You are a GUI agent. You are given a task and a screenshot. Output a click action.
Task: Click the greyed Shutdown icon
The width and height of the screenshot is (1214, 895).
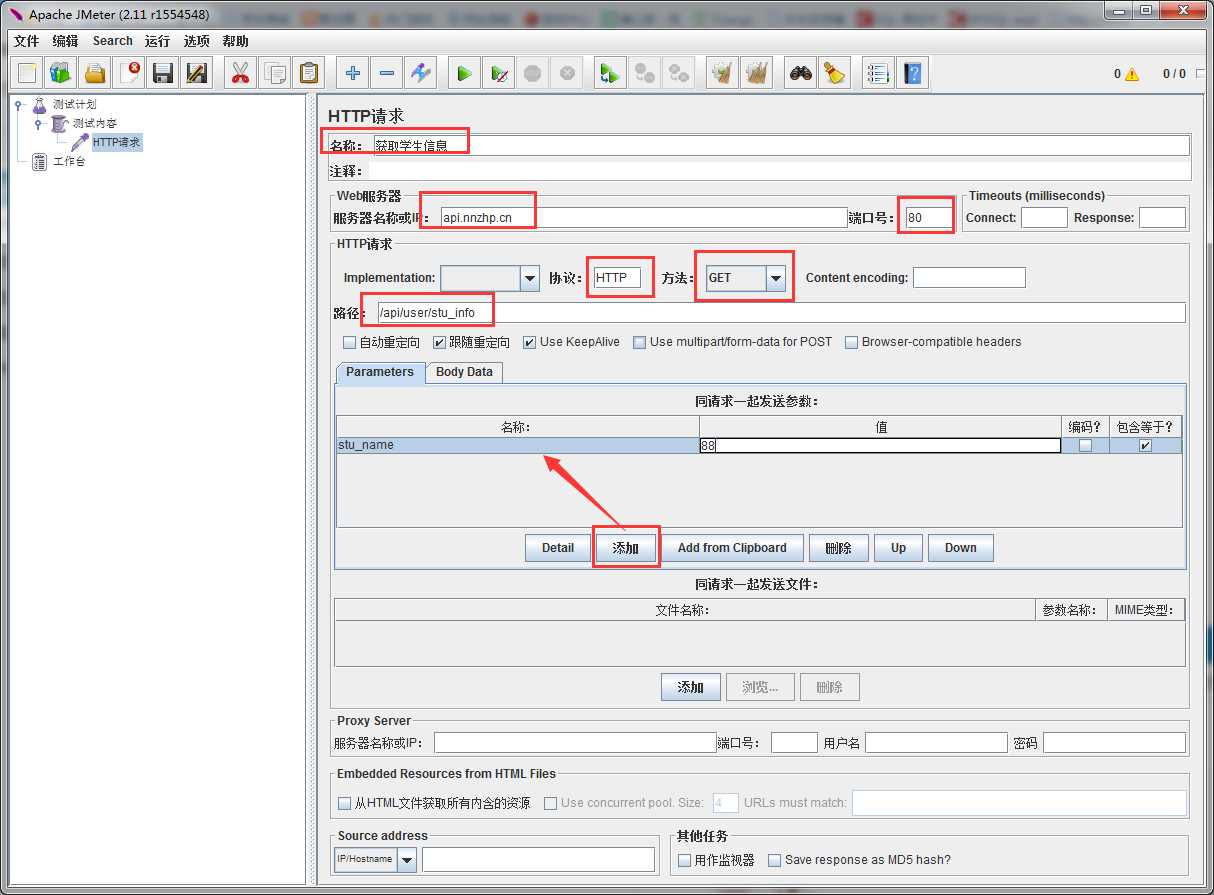click(567, 73)
